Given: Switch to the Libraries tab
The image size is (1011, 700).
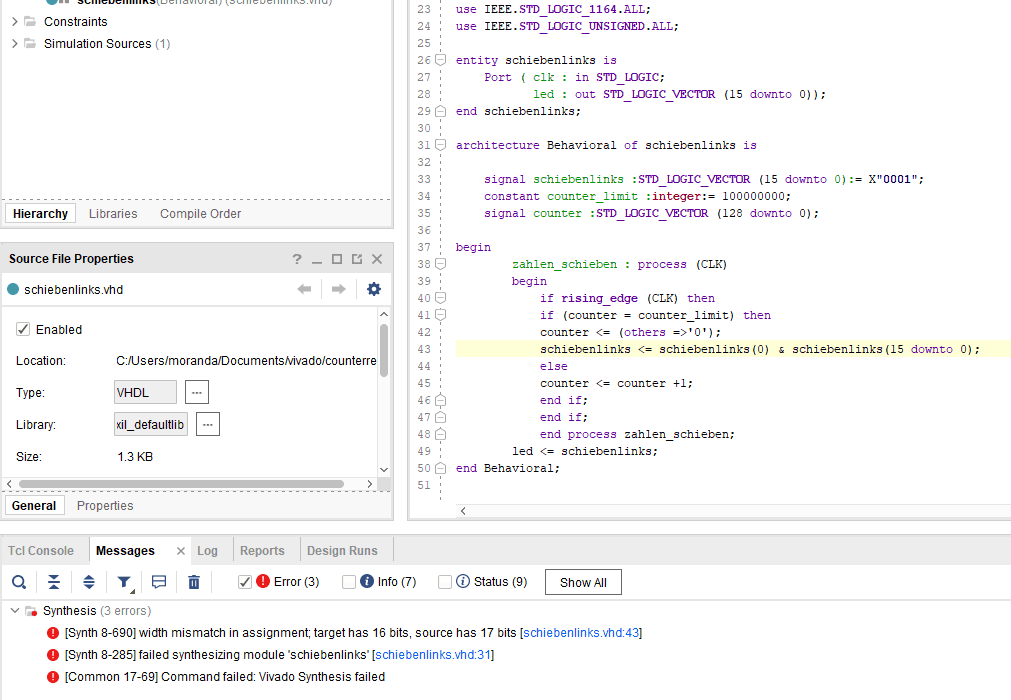Looking at the screenshot, I should click(x=113, y=213).
